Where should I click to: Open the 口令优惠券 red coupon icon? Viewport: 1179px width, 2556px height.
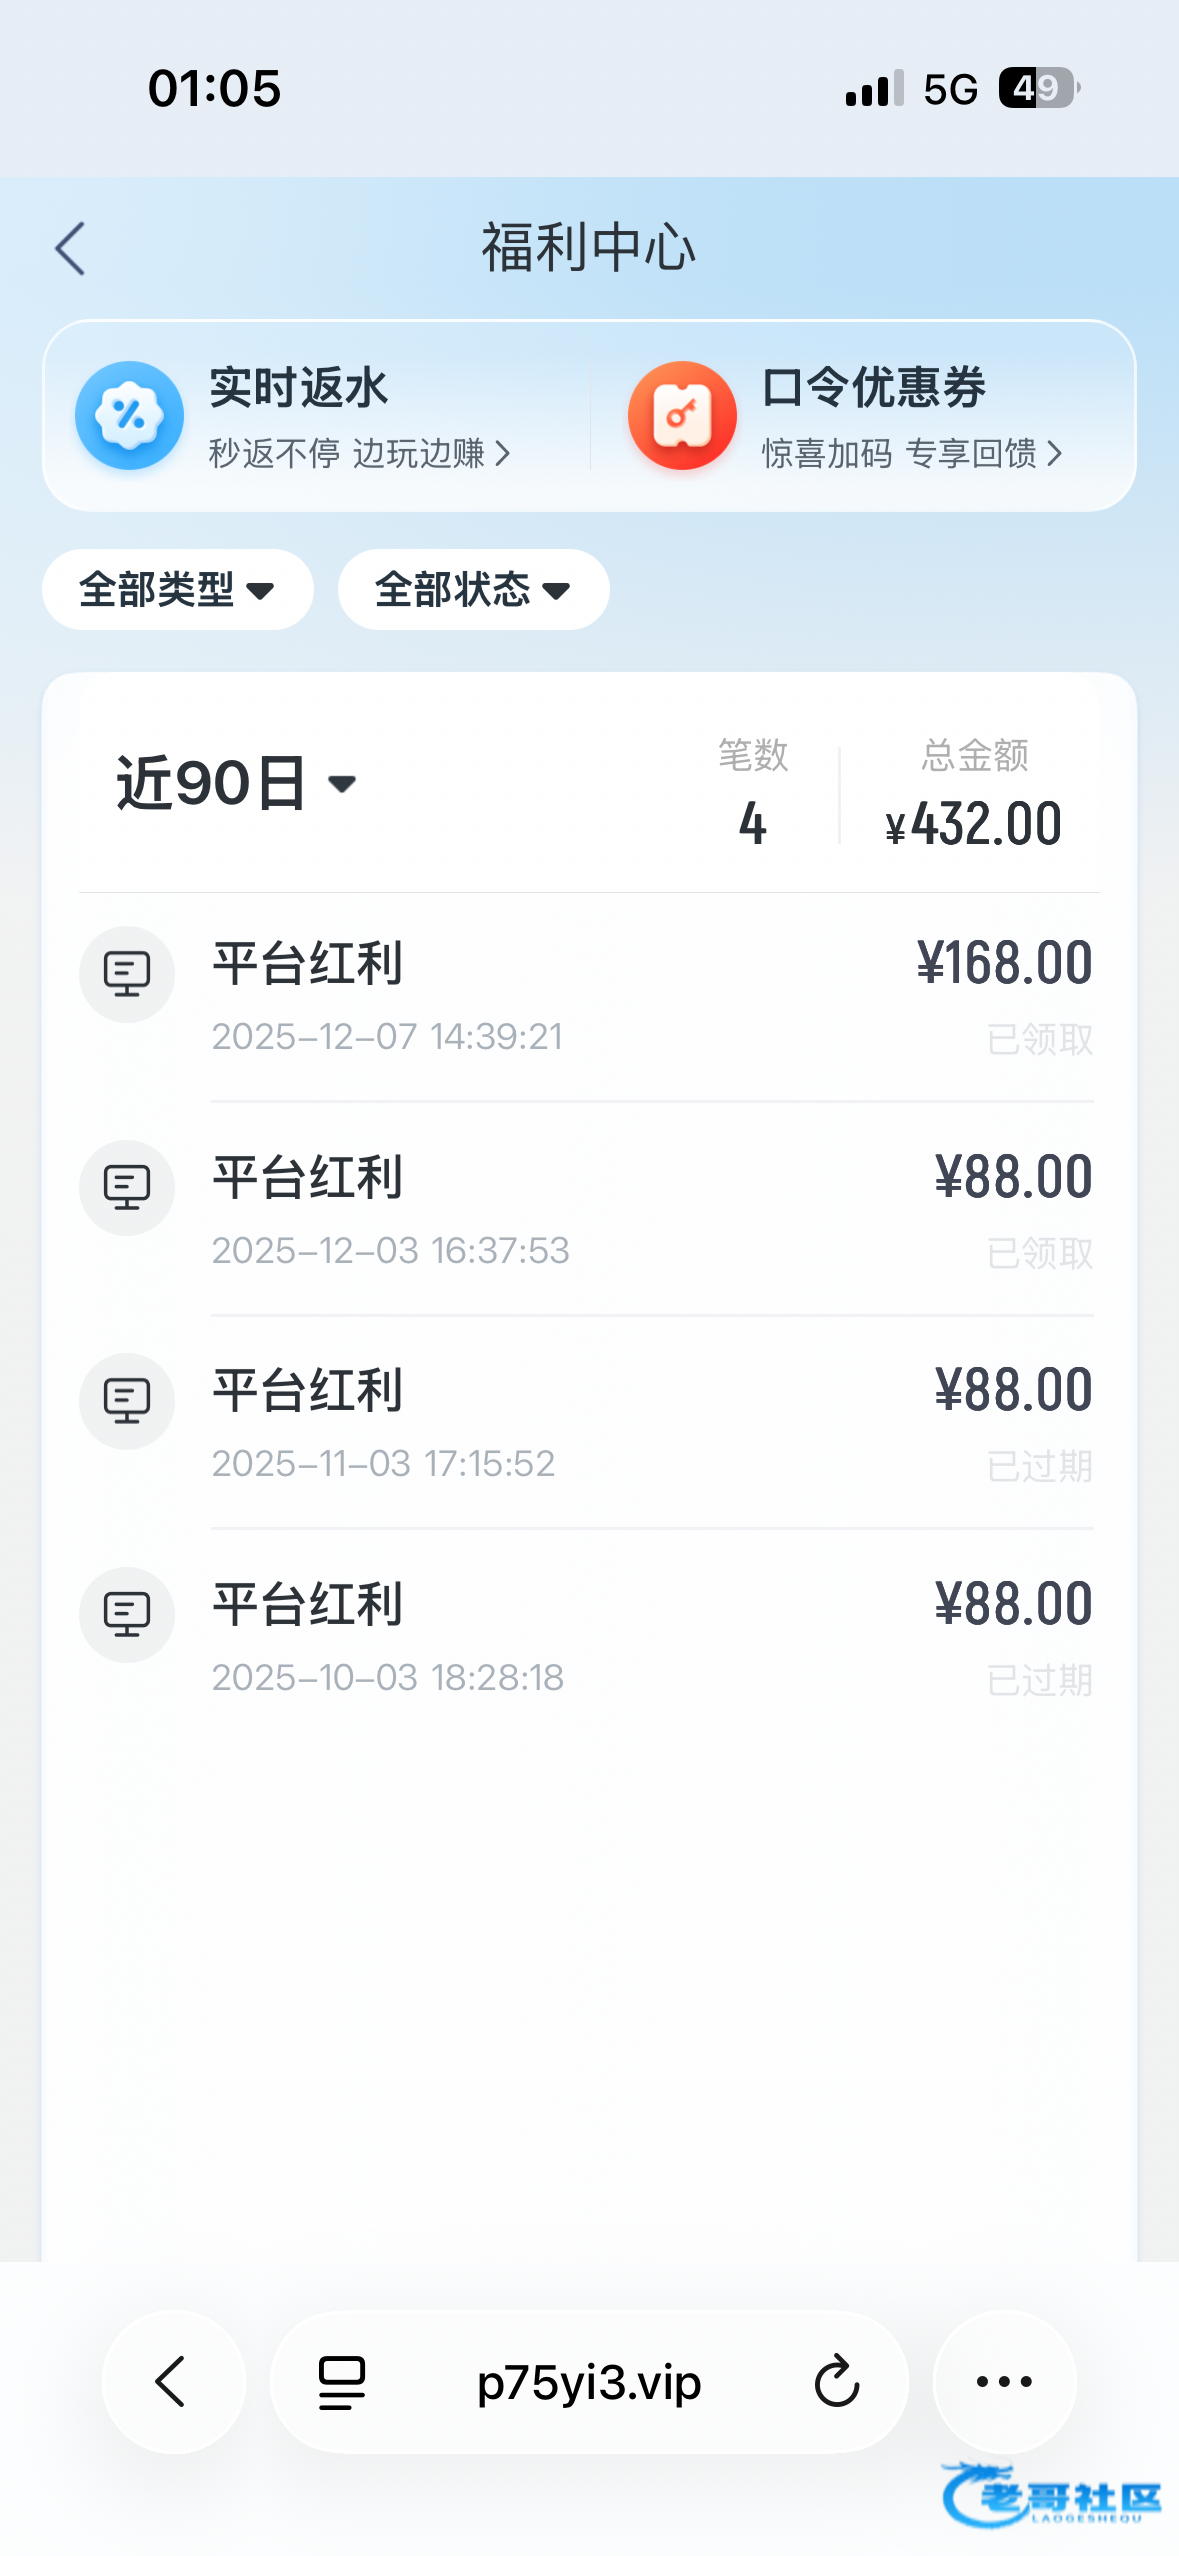tap(682, 416)
